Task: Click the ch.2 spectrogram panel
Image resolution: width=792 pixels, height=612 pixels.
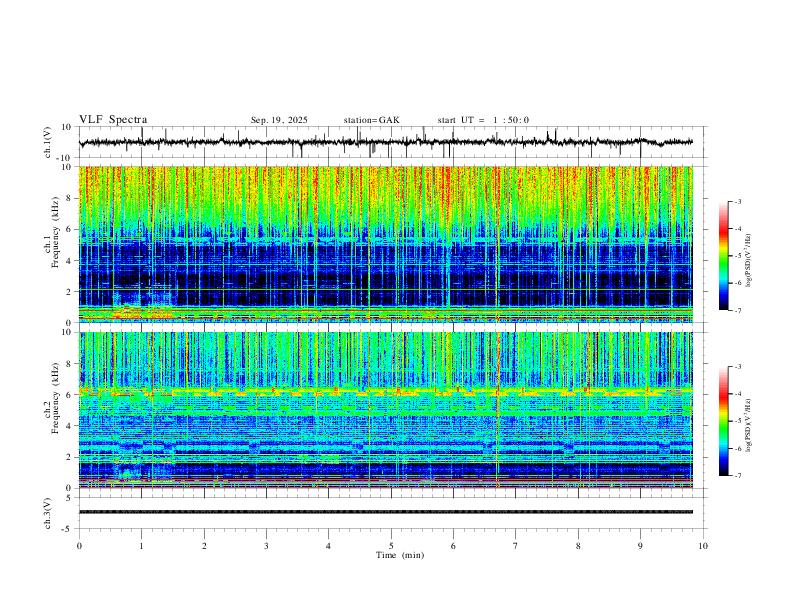Action: 386,410
